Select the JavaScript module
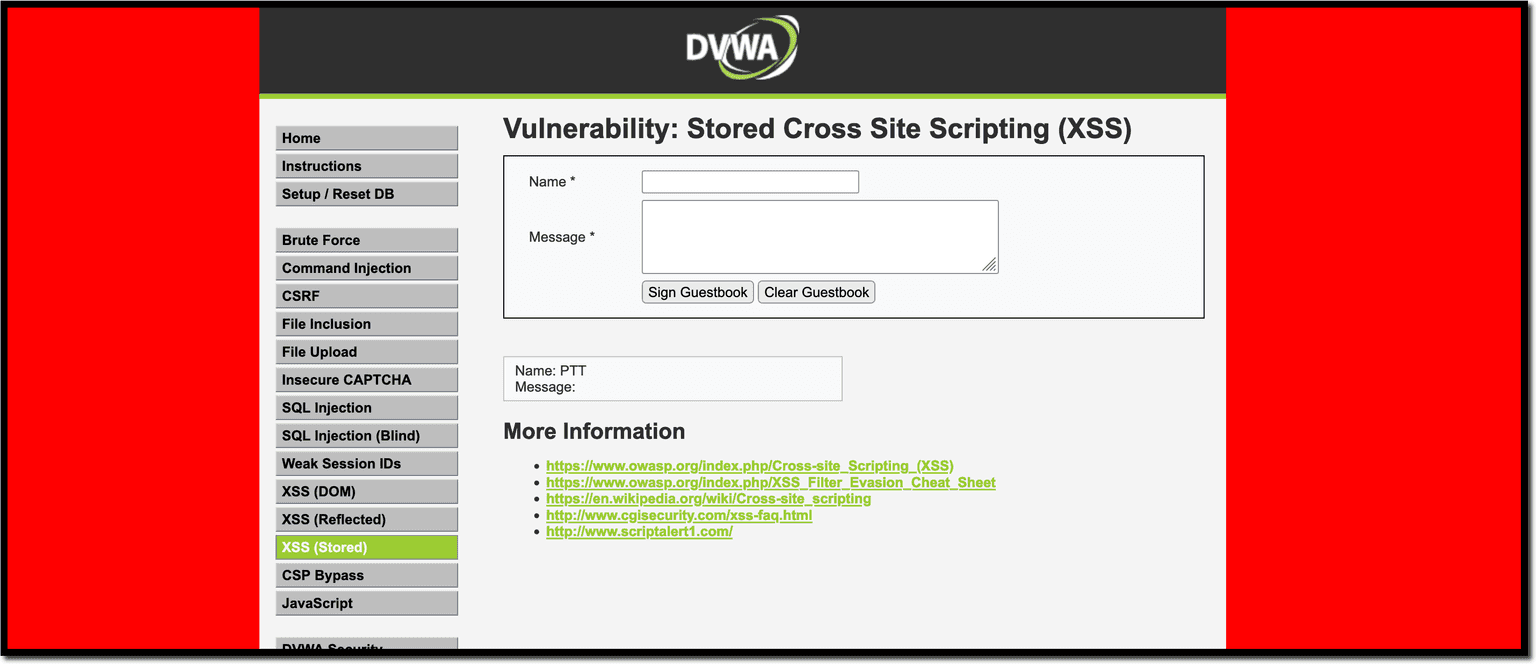Screen dimensions: 1536x664 366,603
